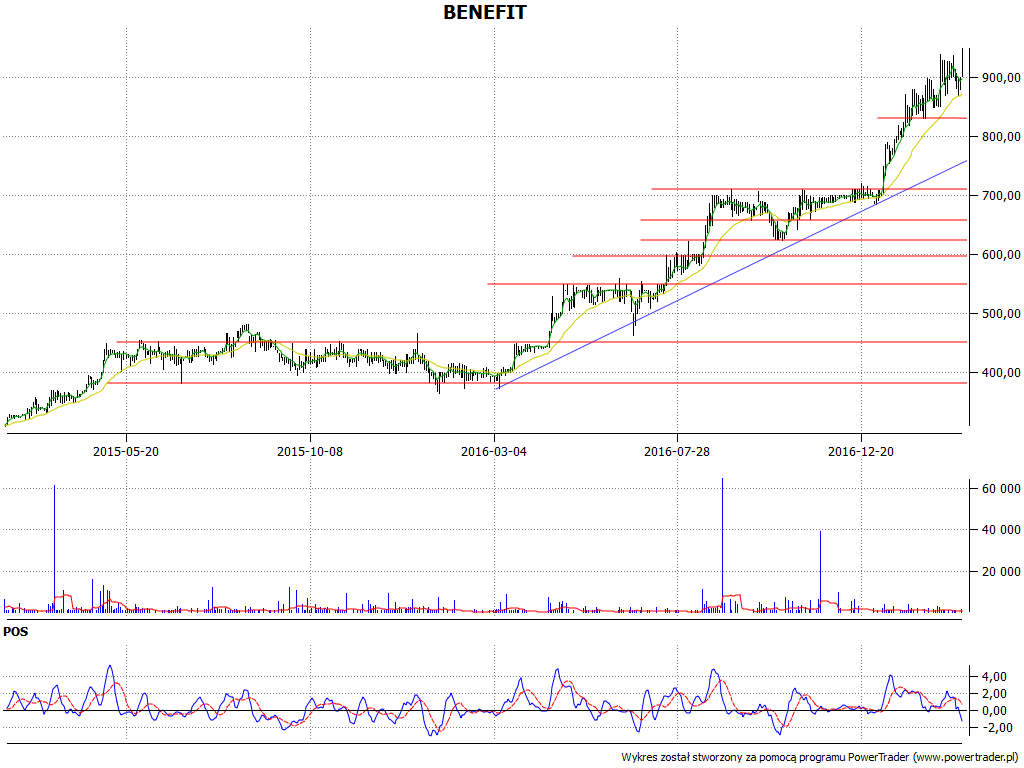The image size is (1024, 768).
Task: Select the 2015-05-20 date label
Action: click(126, 451)
